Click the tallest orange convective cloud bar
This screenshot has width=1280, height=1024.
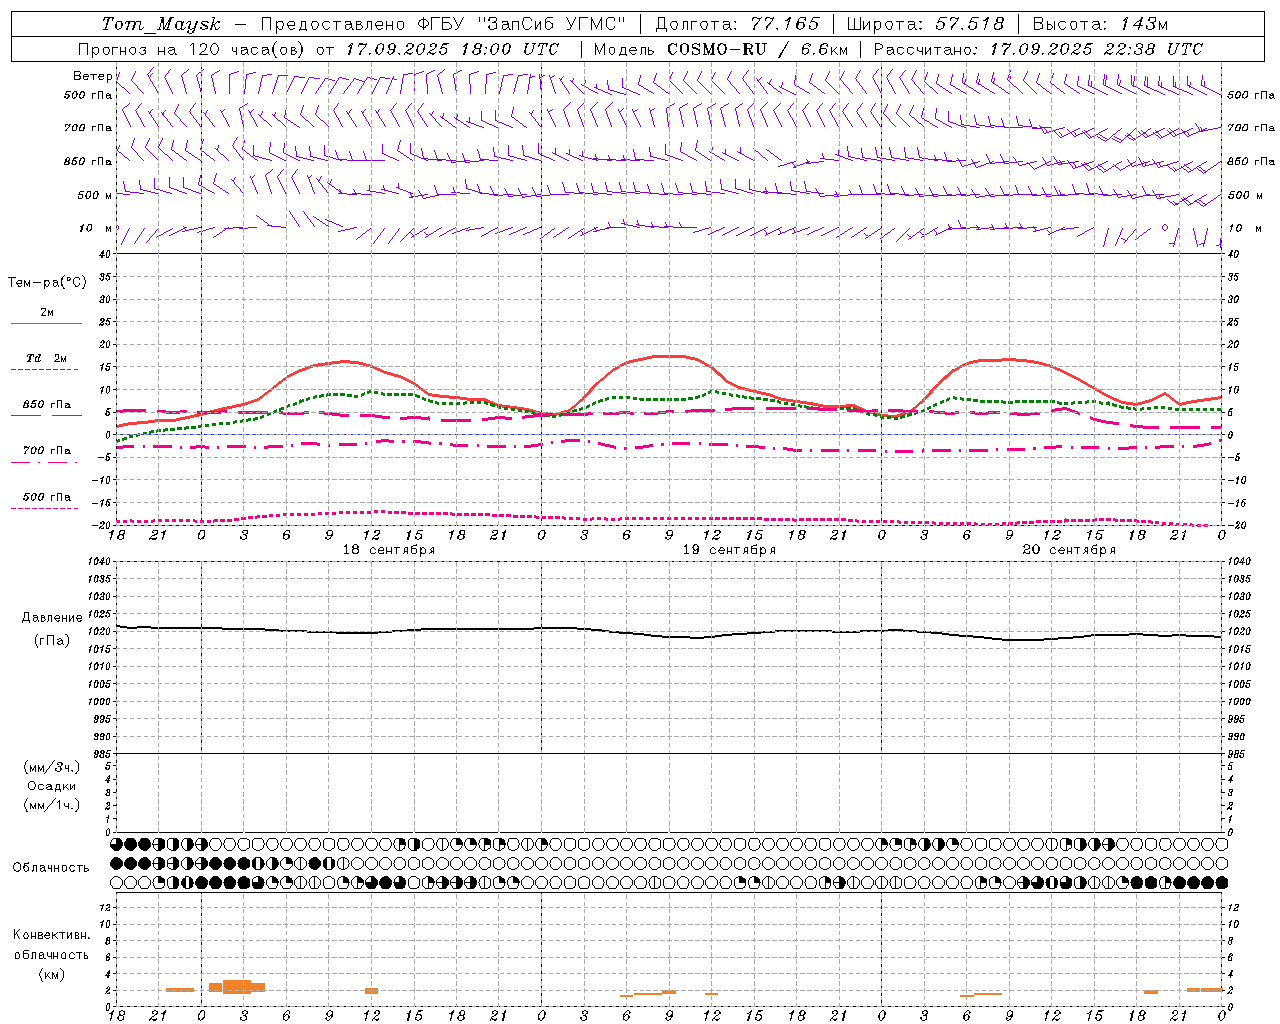click(x=237, y=986)
